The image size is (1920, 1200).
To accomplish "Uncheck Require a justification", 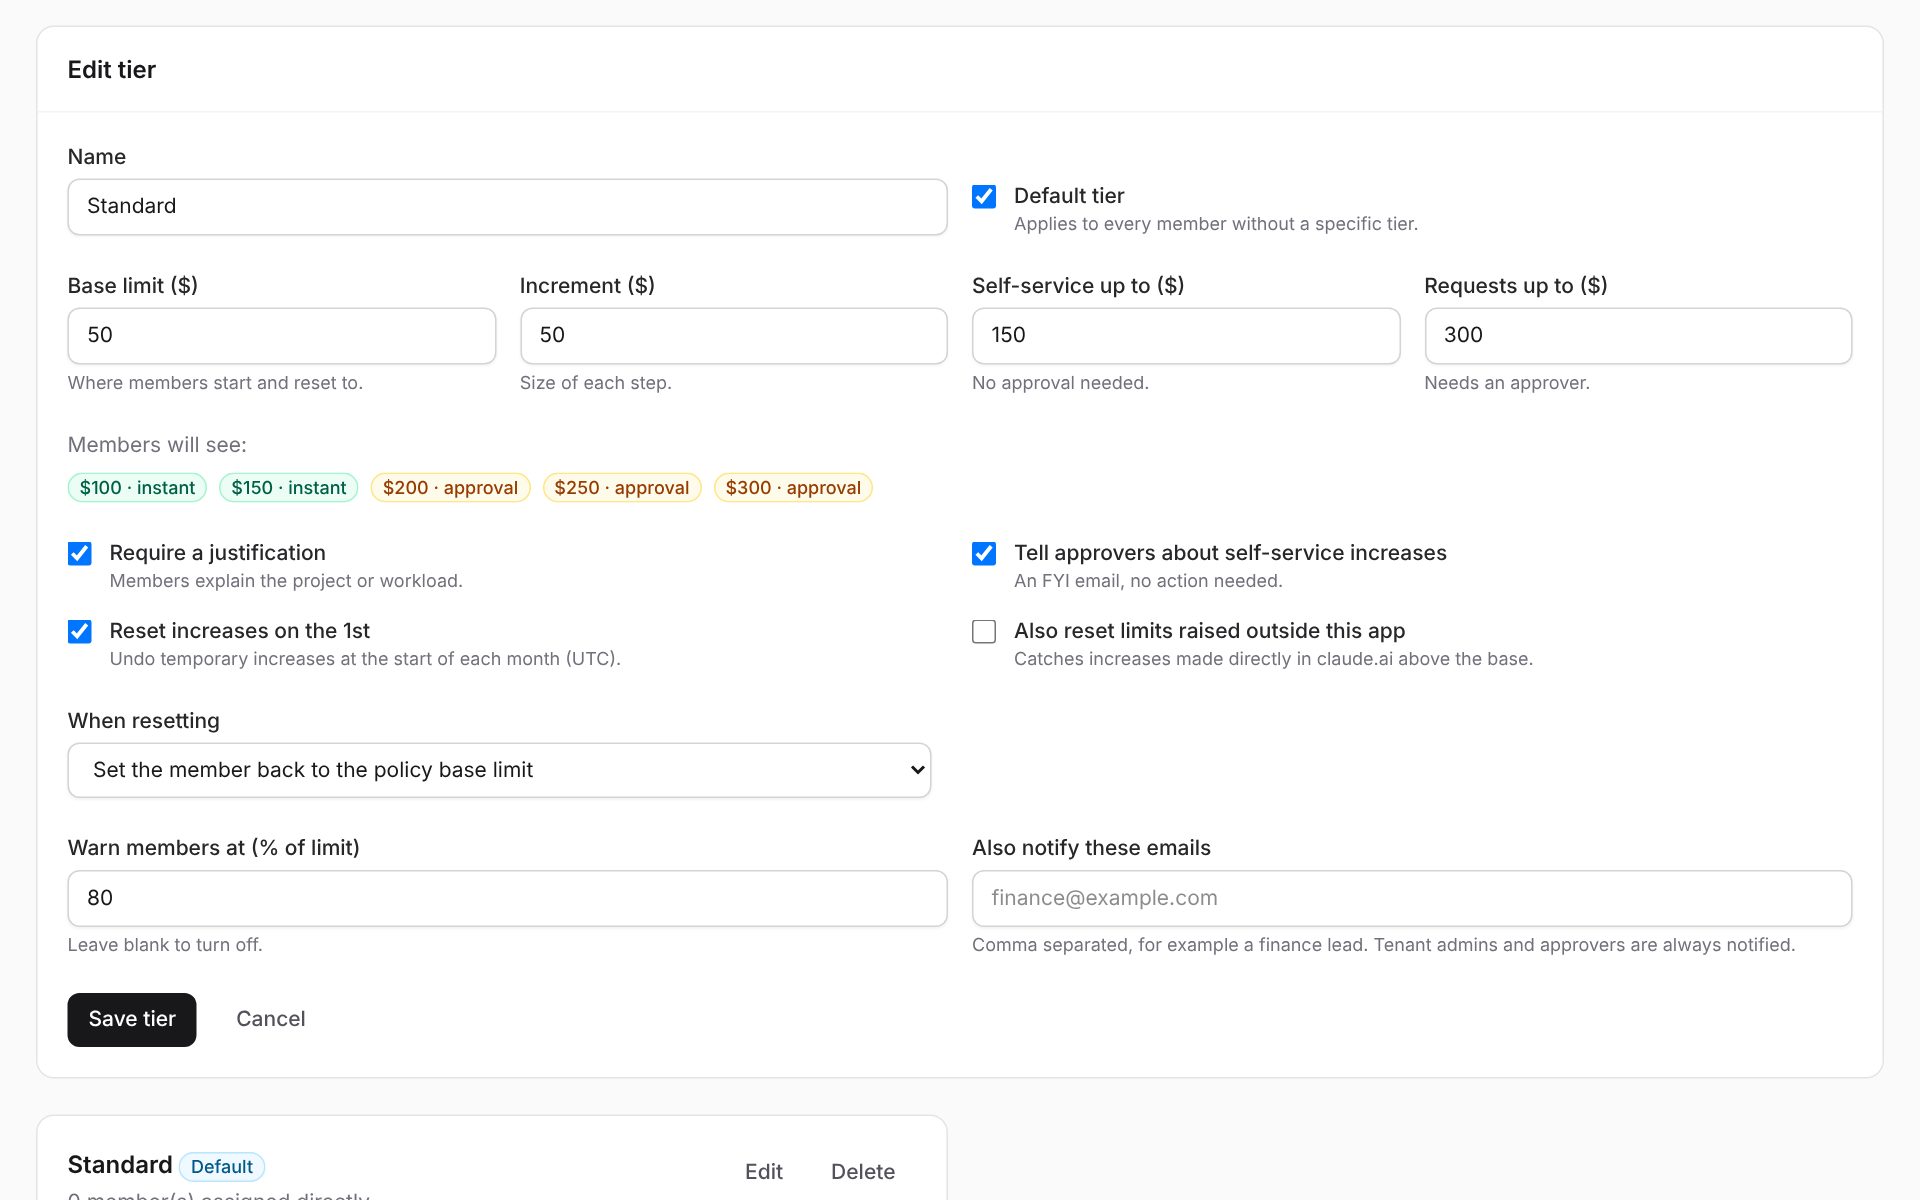I will (x=80, y=554).
